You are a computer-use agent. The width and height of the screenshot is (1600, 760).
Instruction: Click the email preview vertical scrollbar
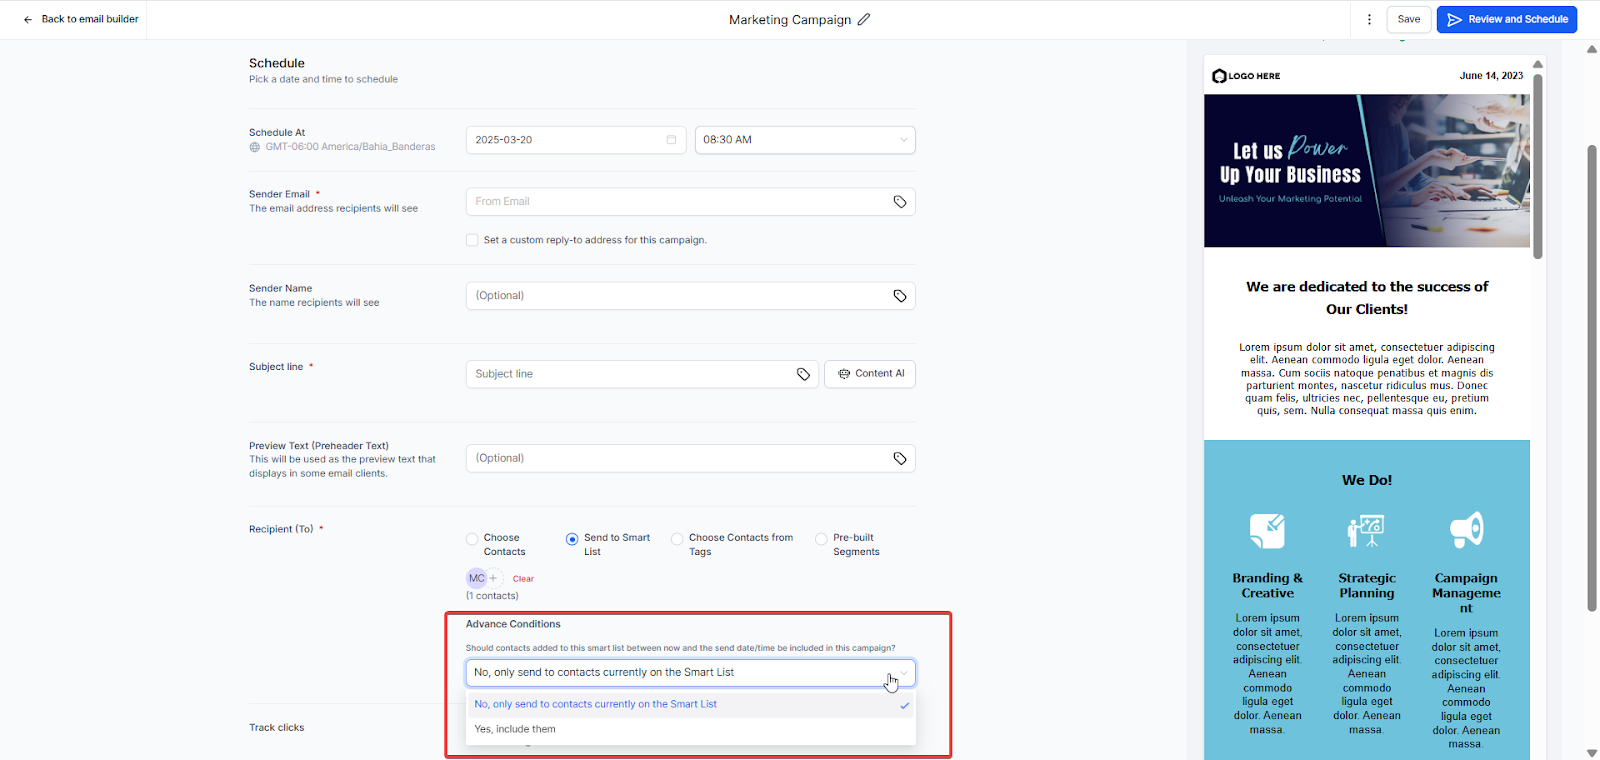click(x=1538, y=165)
